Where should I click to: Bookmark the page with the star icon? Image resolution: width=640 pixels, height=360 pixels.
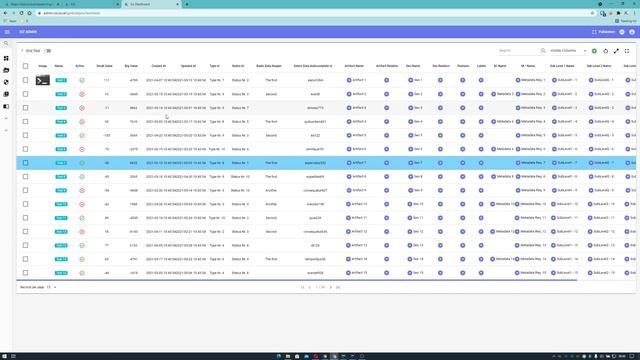[x=592, y=13]
